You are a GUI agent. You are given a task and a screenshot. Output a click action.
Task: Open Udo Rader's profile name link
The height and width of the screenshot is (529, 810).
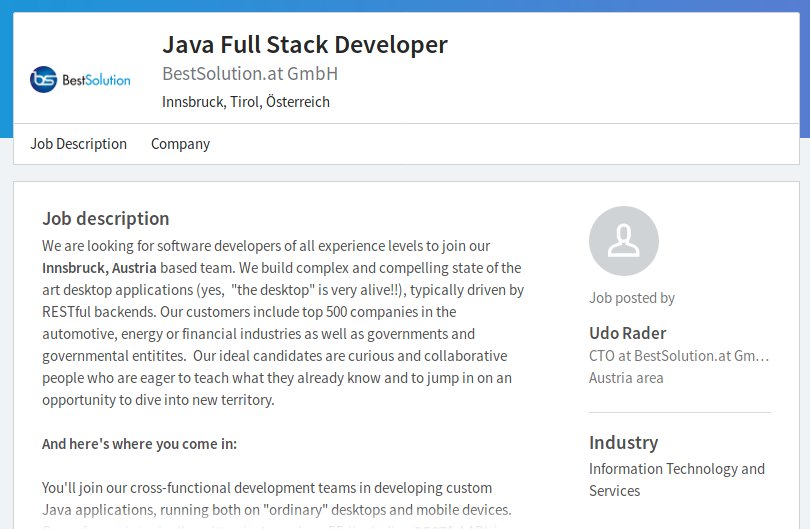point(628,333)
